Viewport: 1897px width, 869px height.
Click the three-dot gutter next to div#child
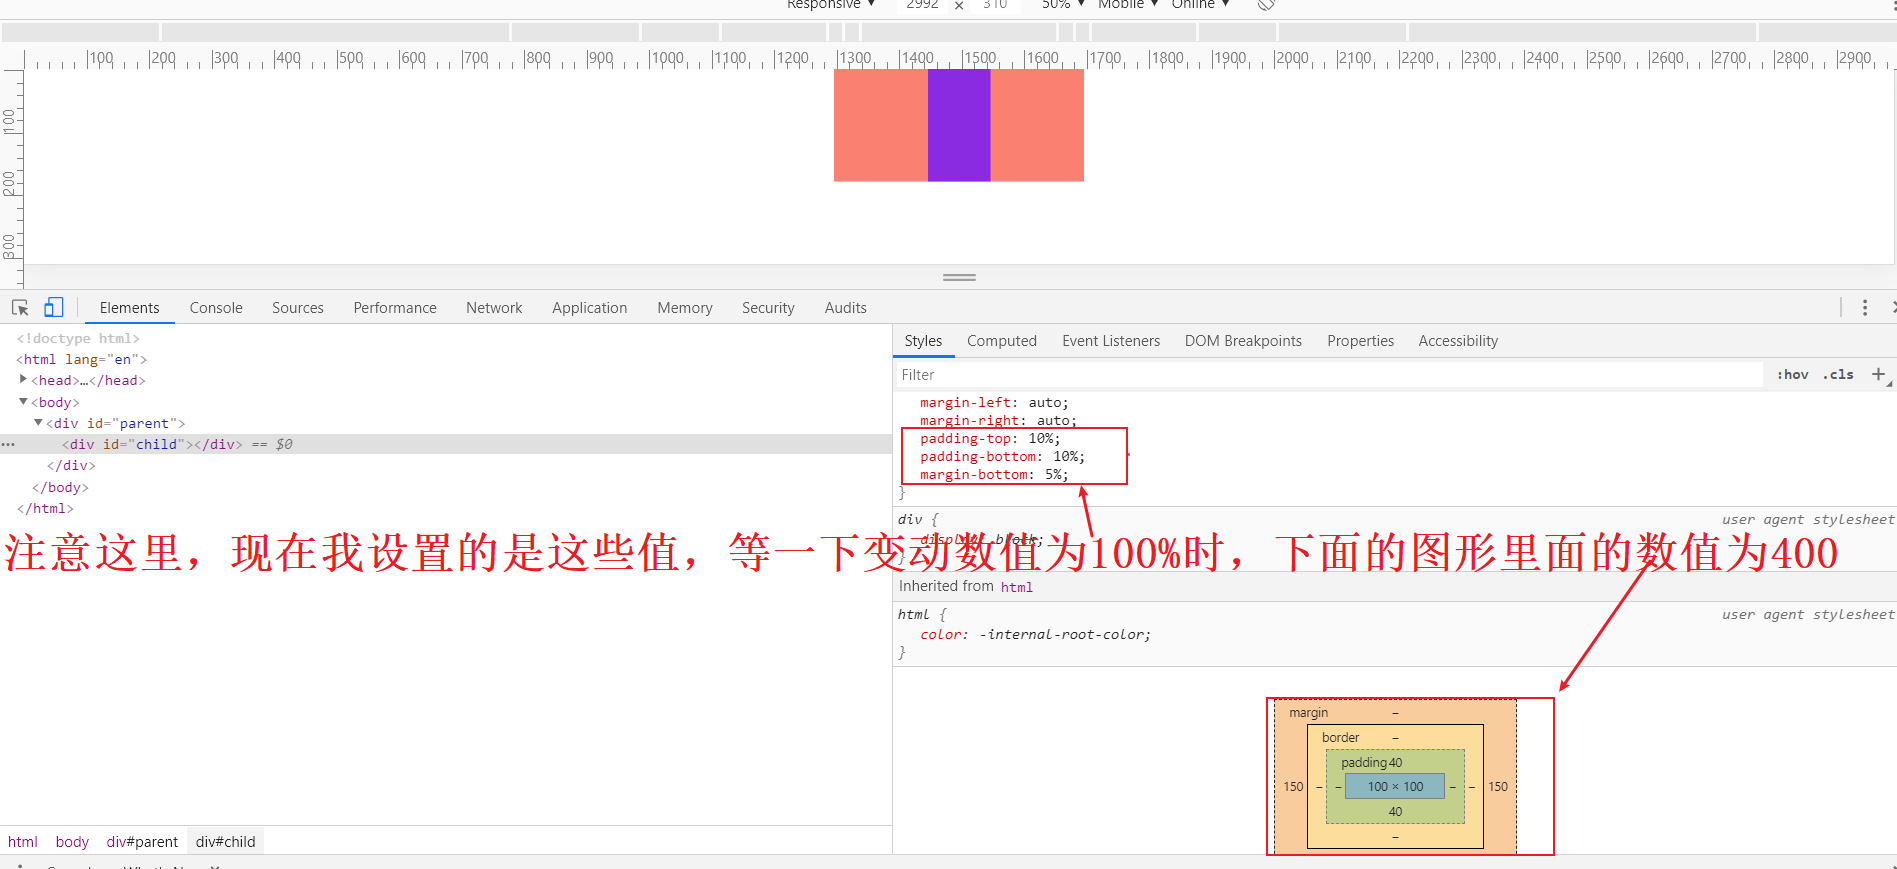[x=8, y=444]
